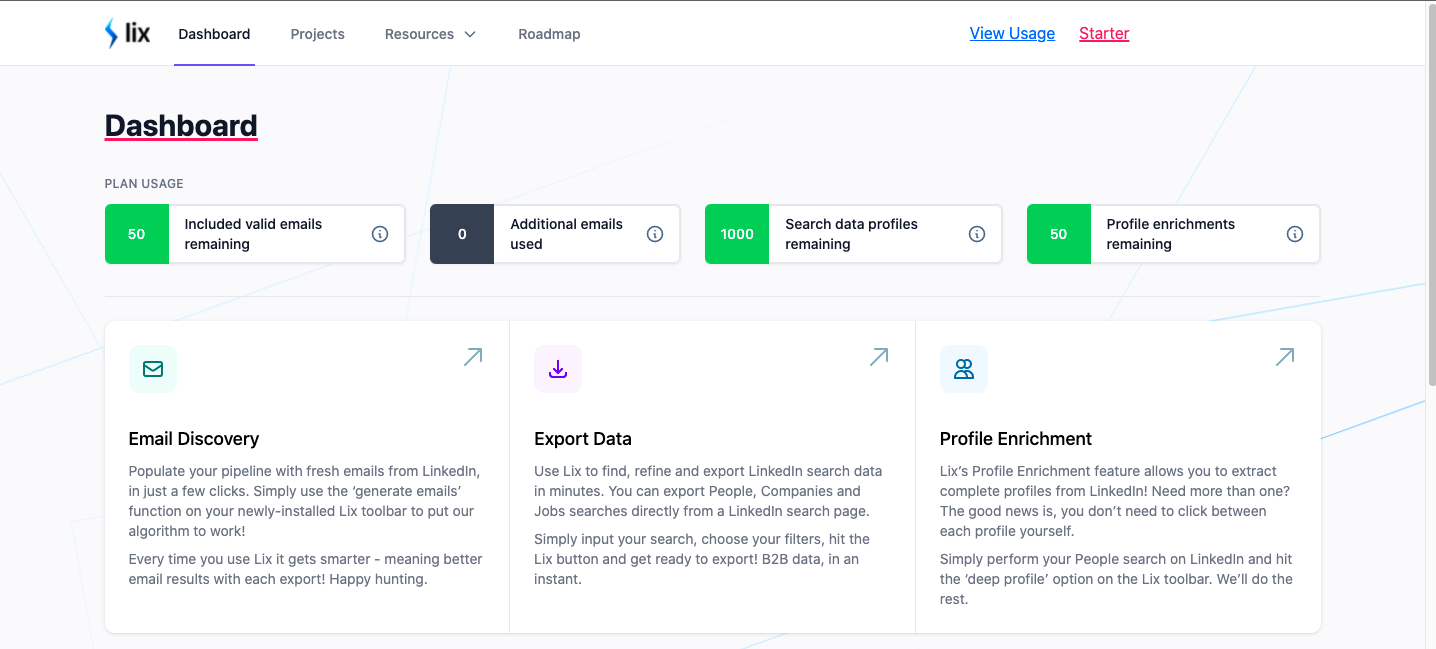This screenshot has height=649, width=1436.
Task: Click the Email Discovery envelope icon
Action: pyautogui.click(x=153, y=369)
